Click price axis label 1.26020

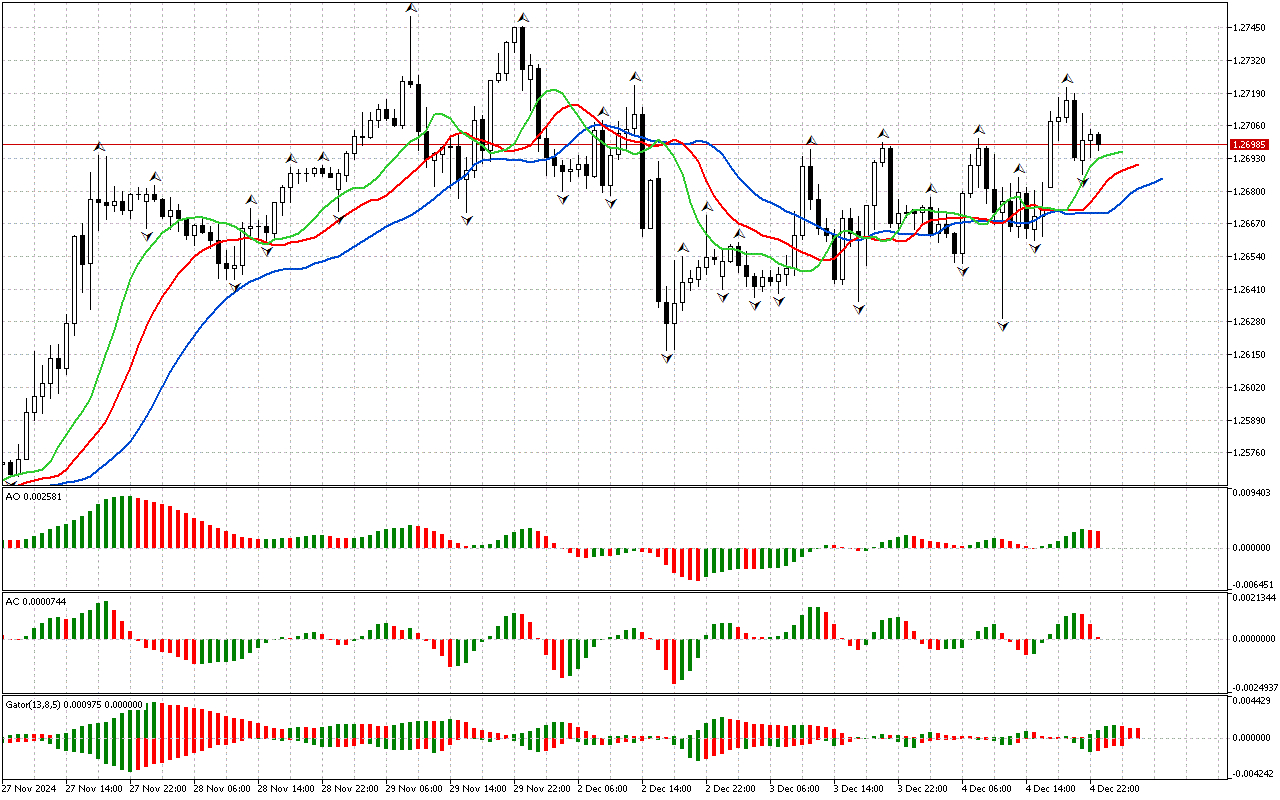click(1251, 388)
